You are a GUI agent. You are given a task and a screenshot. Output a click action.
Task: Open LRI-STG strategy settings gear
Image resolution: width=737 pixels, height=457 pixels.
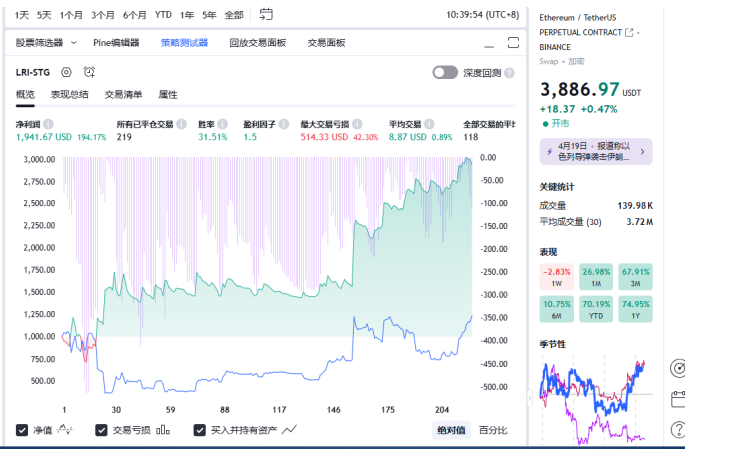tap(66, 72)
